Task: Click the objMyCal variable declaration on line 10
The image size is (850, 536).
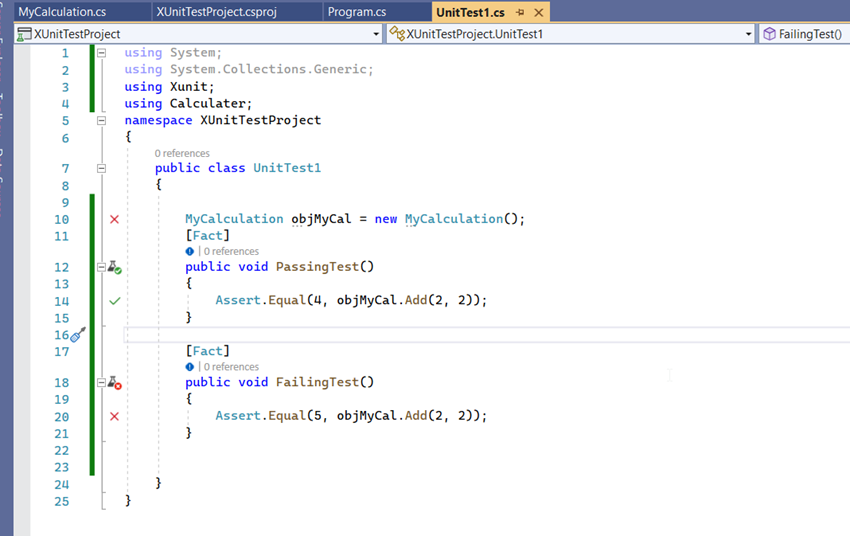Action: pyautogui.click(x=321, y=219)
